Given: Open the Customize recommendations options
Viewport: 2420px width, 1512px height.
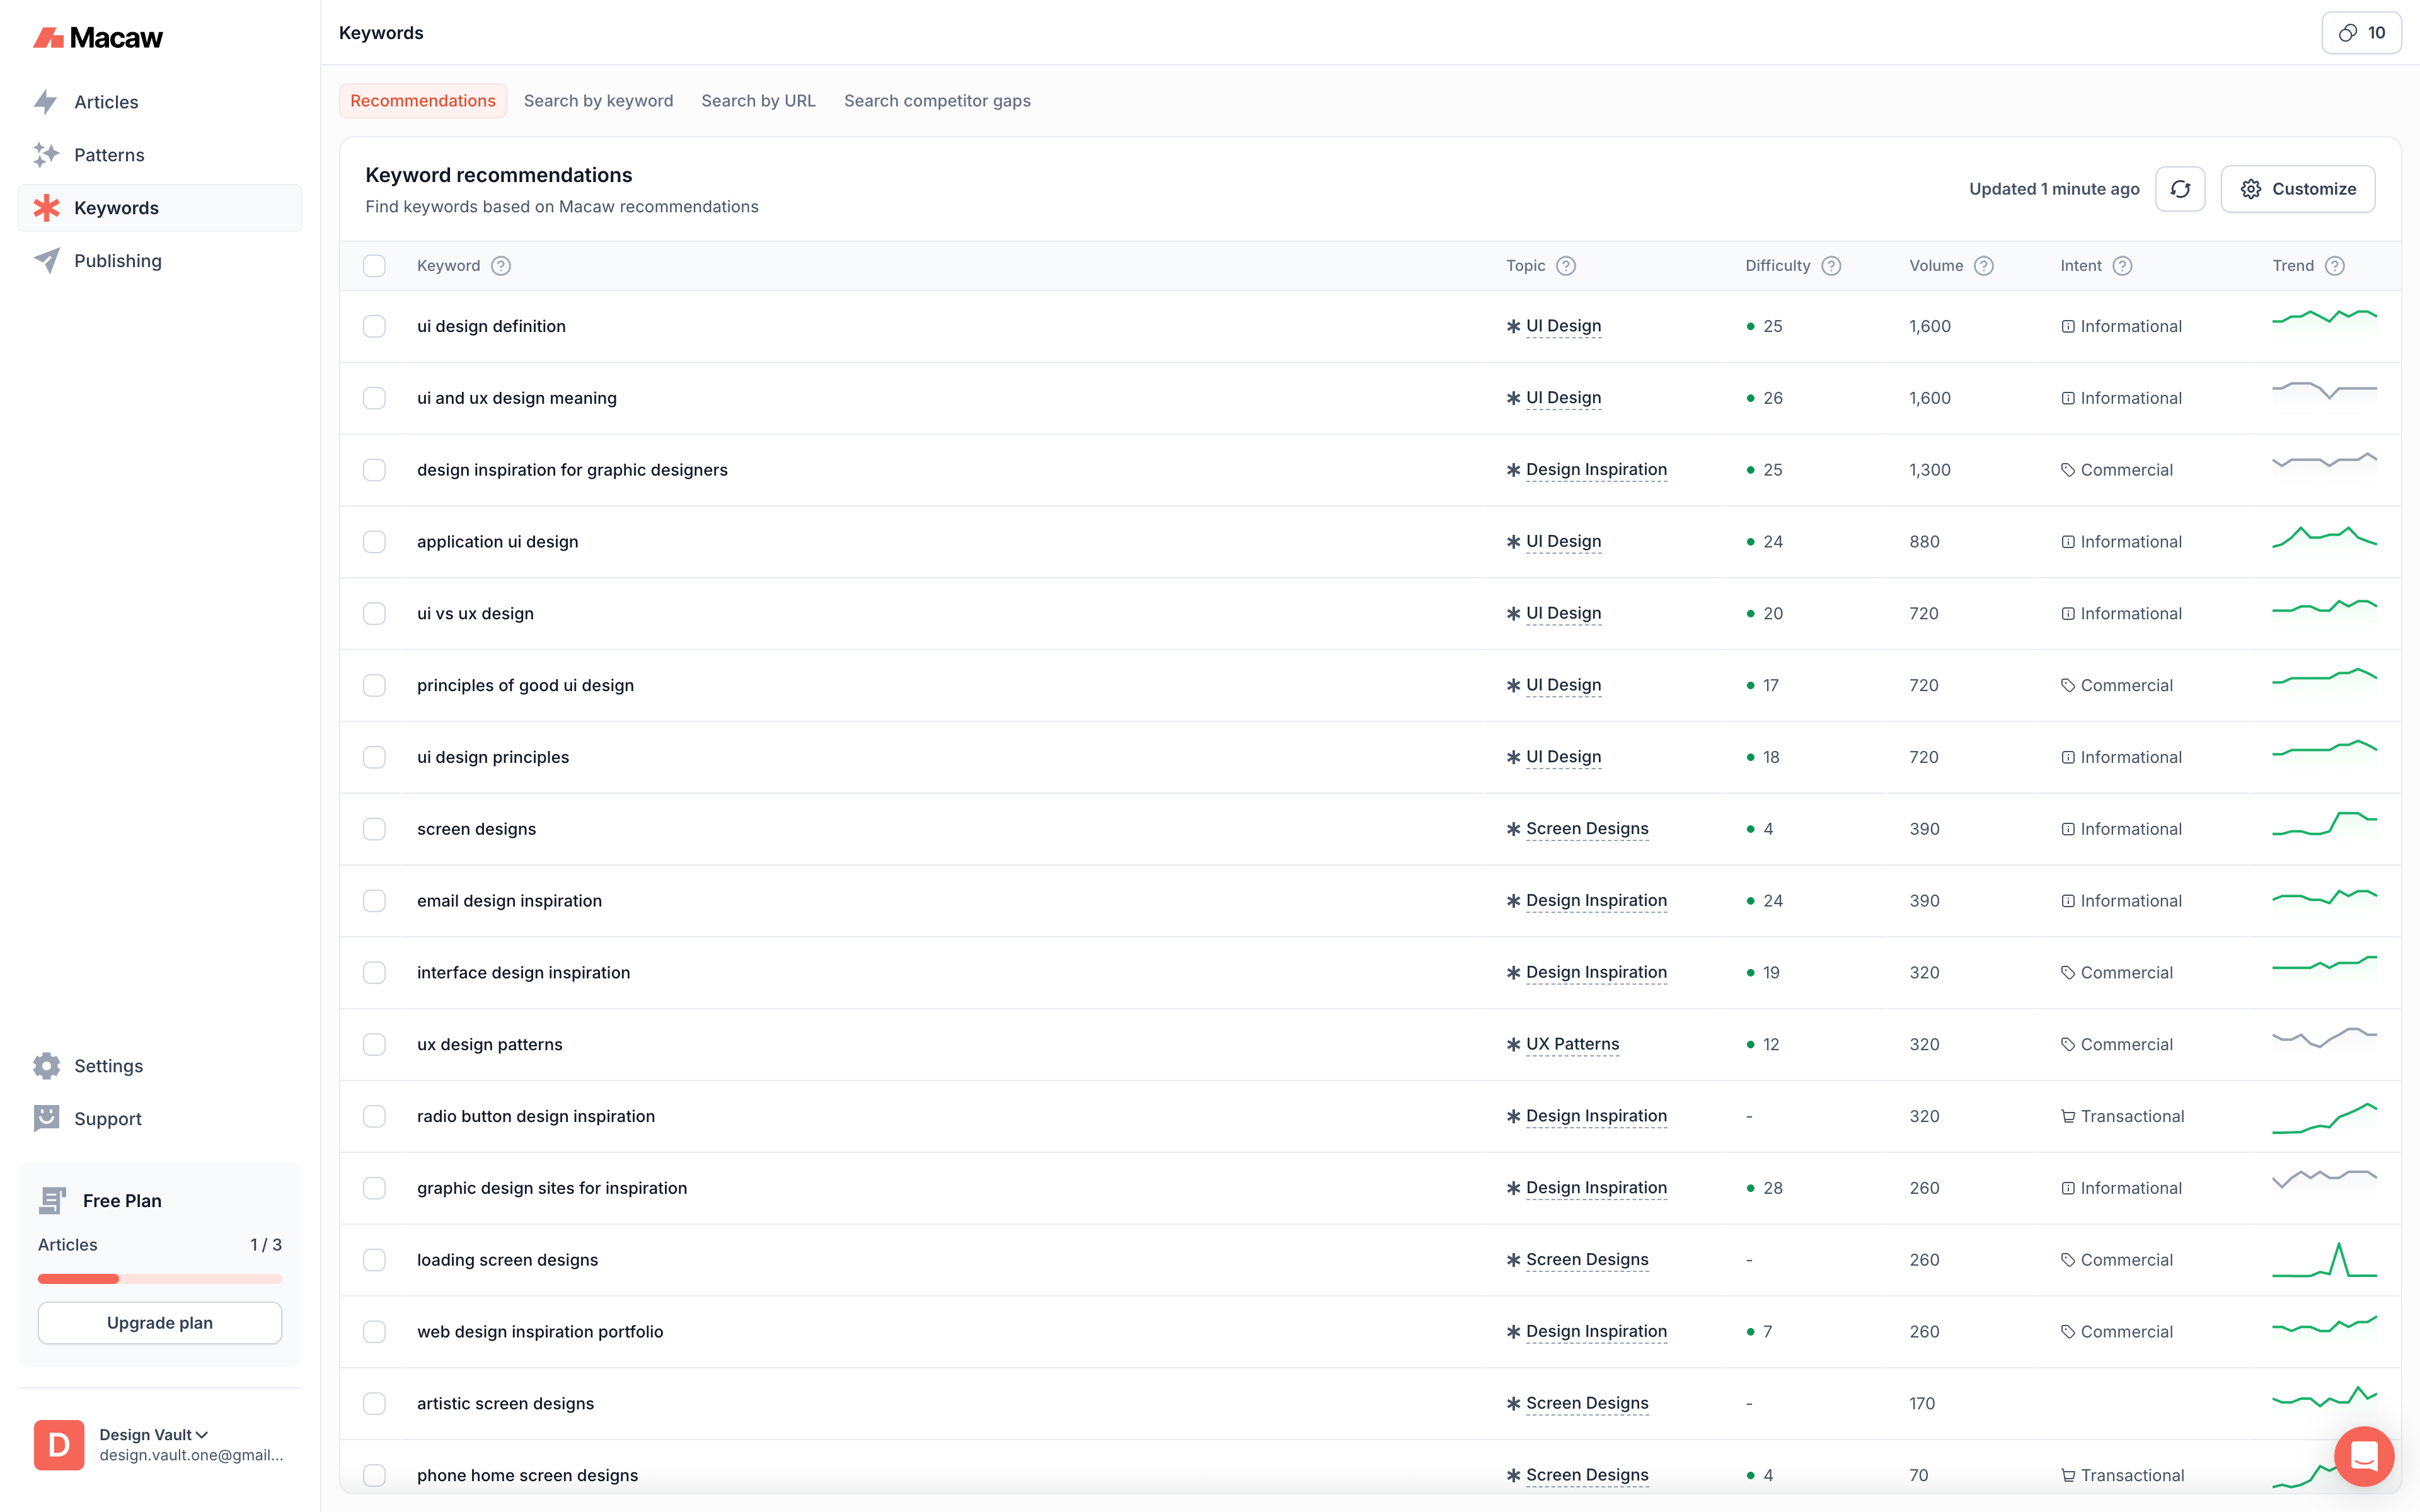Looking at the screenshot, I should (x=2297, y=189).
